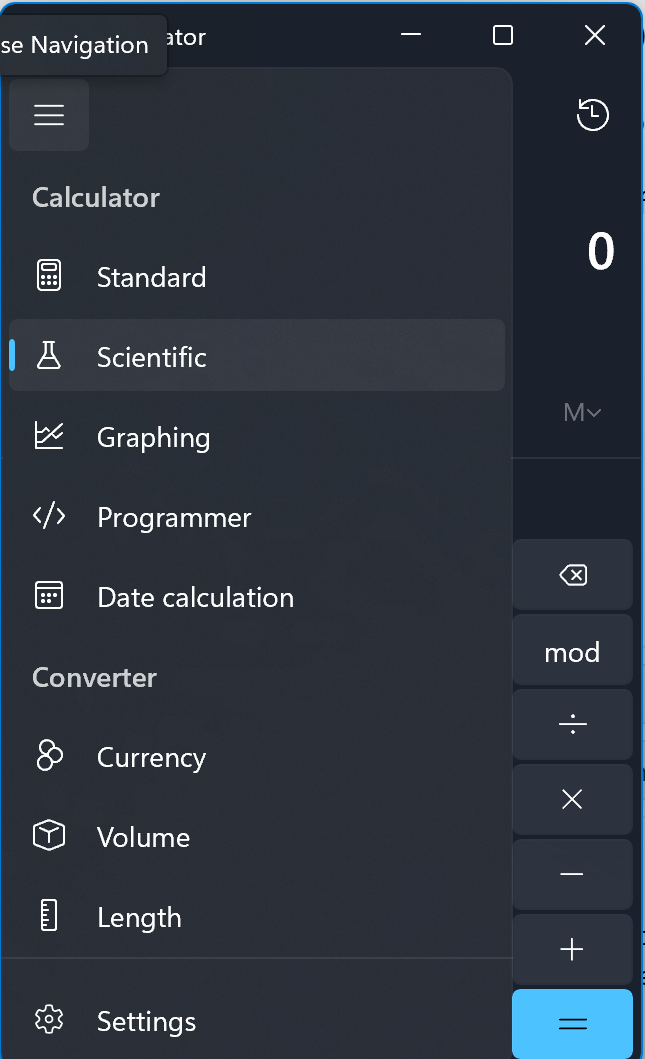The image size is (645, 1059).
Task: Choose the Graphing chart icon
Action: (49, 436)
